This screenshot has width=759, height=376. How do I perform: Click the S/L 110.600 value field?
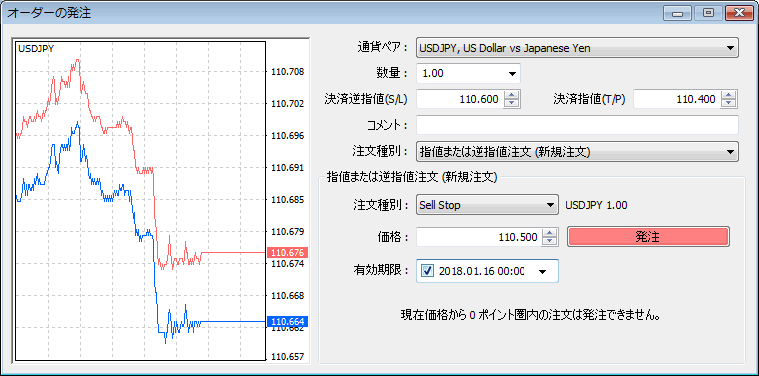tap(460, 100)
